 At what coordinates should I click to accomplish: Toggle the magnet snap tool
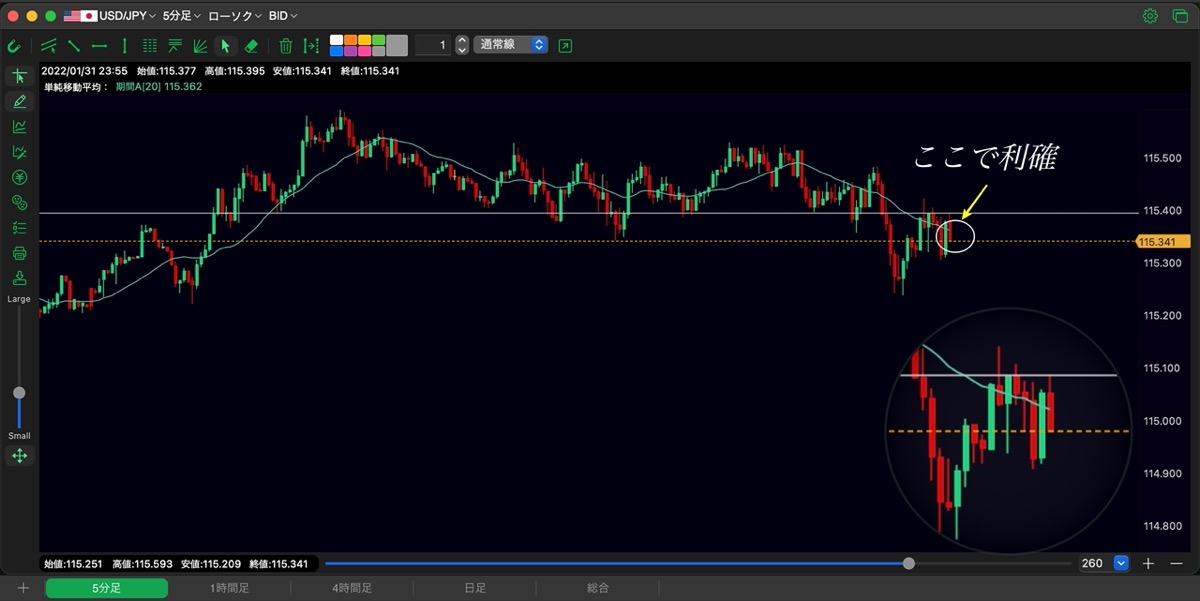click(x=14, y=45)
